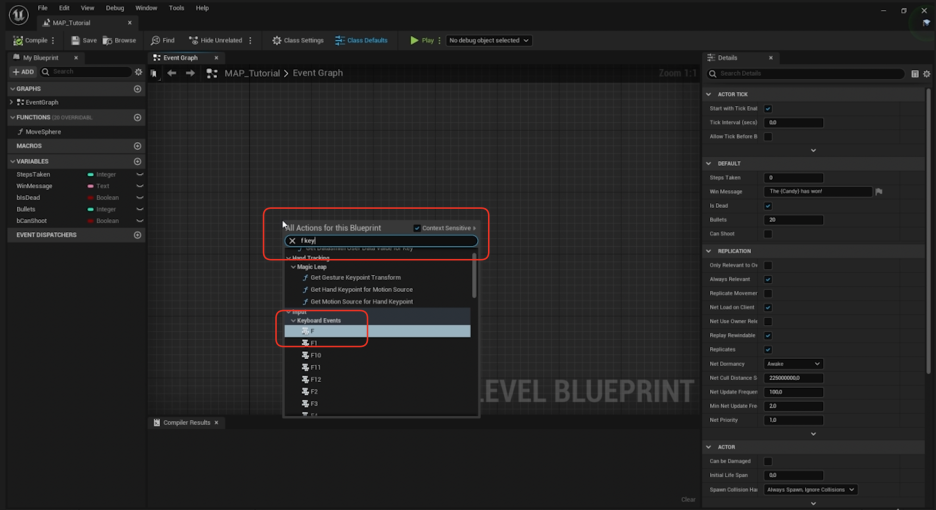Collapse Keyboard Events category

pos(293,321)
